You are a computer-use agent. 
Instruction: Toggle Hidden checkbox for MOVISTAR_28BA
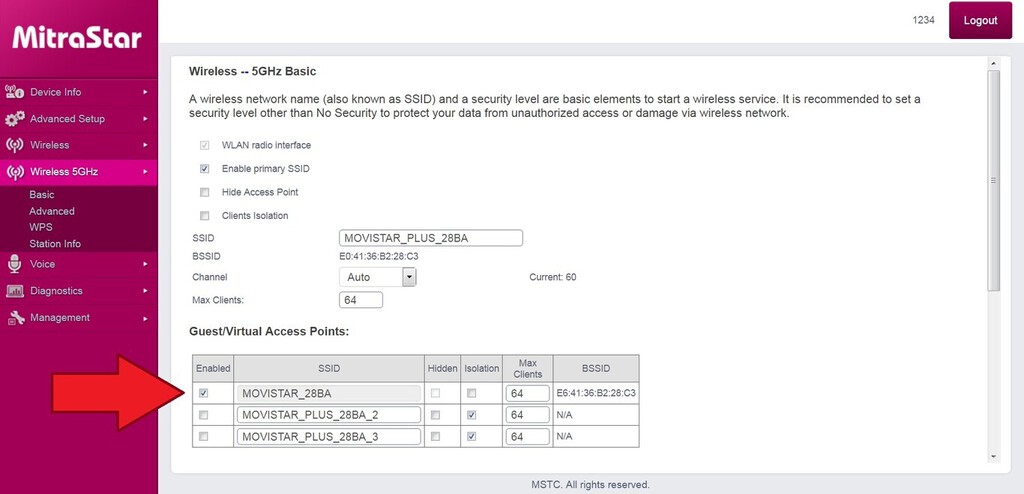pos(436,393)
